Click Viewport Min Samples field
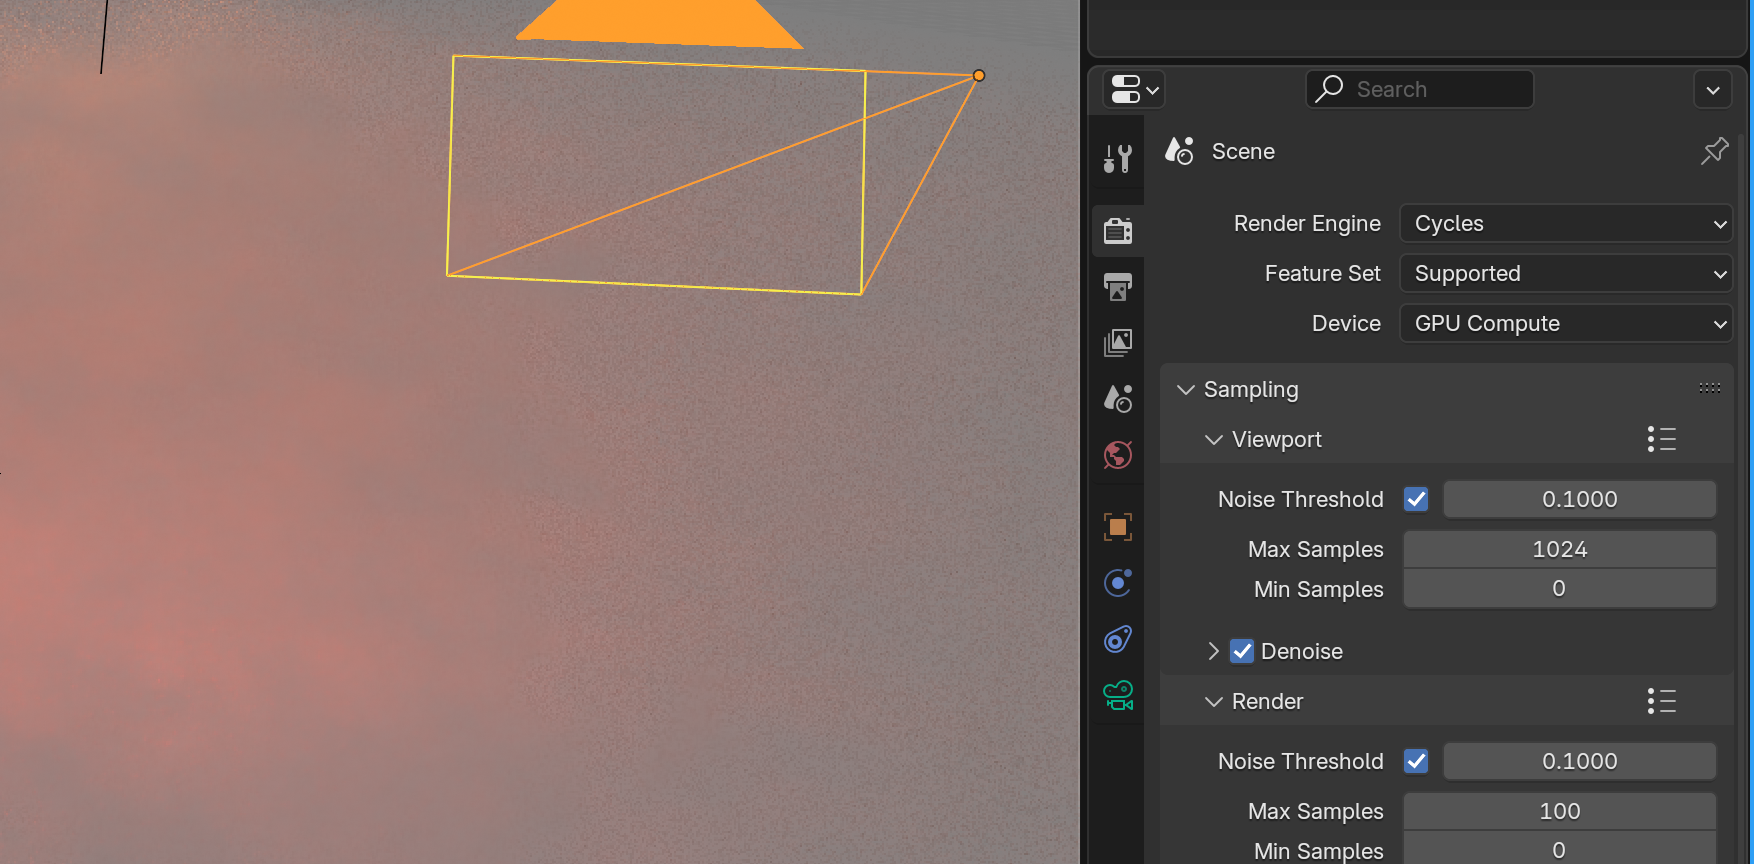The image size is (1754, 864). tap(1559, 589)
